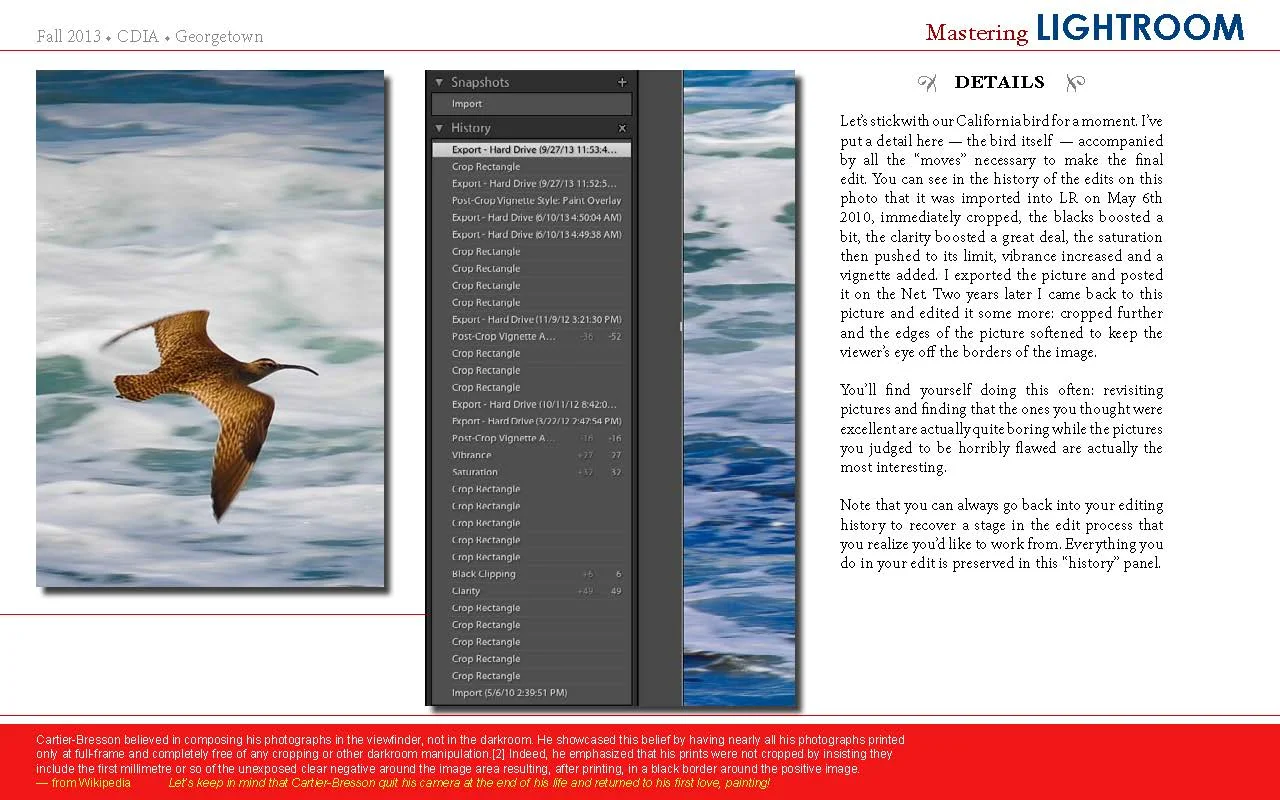This screenshot has height=800, width=1280.
Task: Select Post-Crop Vignette Amount -52 history step
Action: coord(532,337)
